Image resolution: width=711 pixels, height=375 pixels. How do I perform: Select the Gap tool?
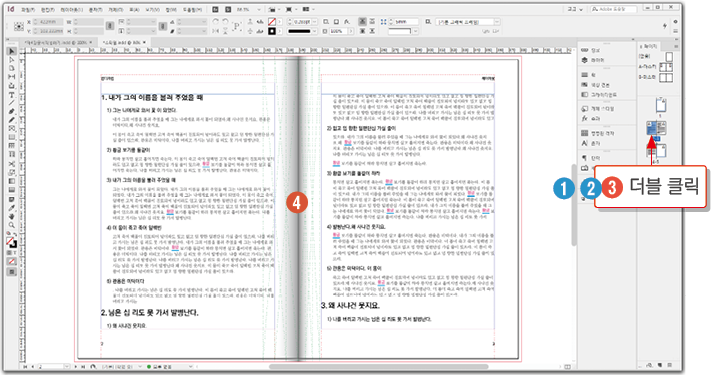tap(12, 77)
